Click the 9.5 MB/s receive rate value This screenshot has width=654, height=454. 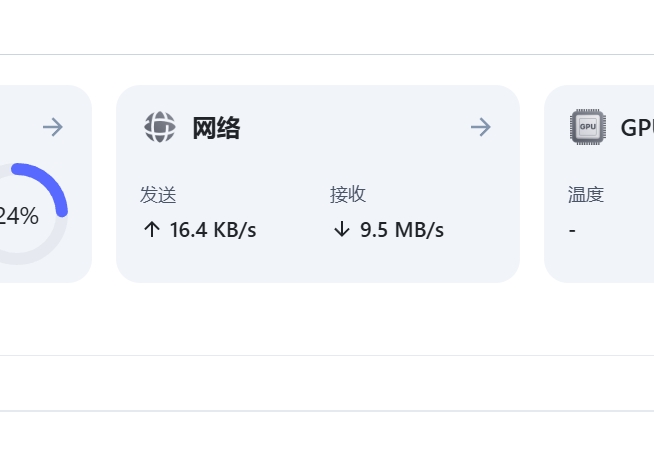[x=402, y=230]
